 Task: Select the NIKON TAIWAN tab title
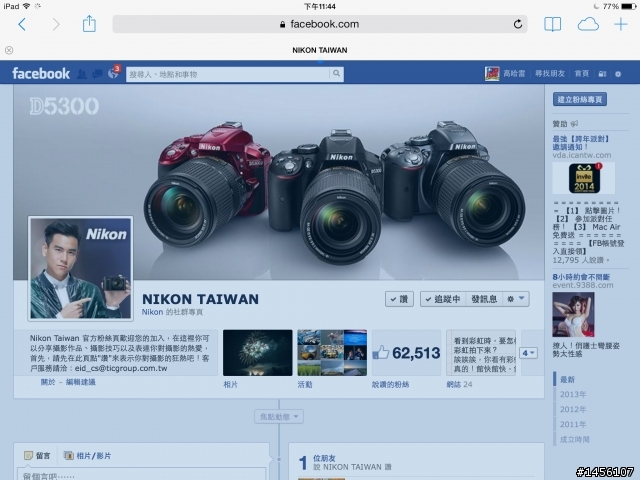[x=320, y=50]
